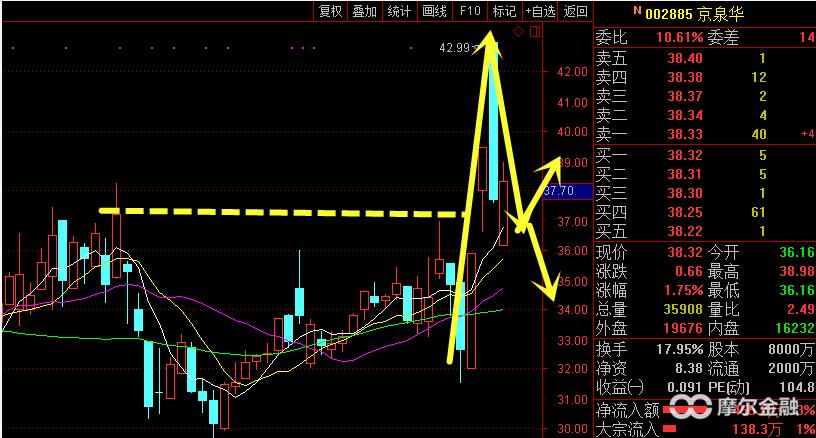The image size is (816, 438).
Task: Add stock via +自选 button
Action: coord(539,11)
